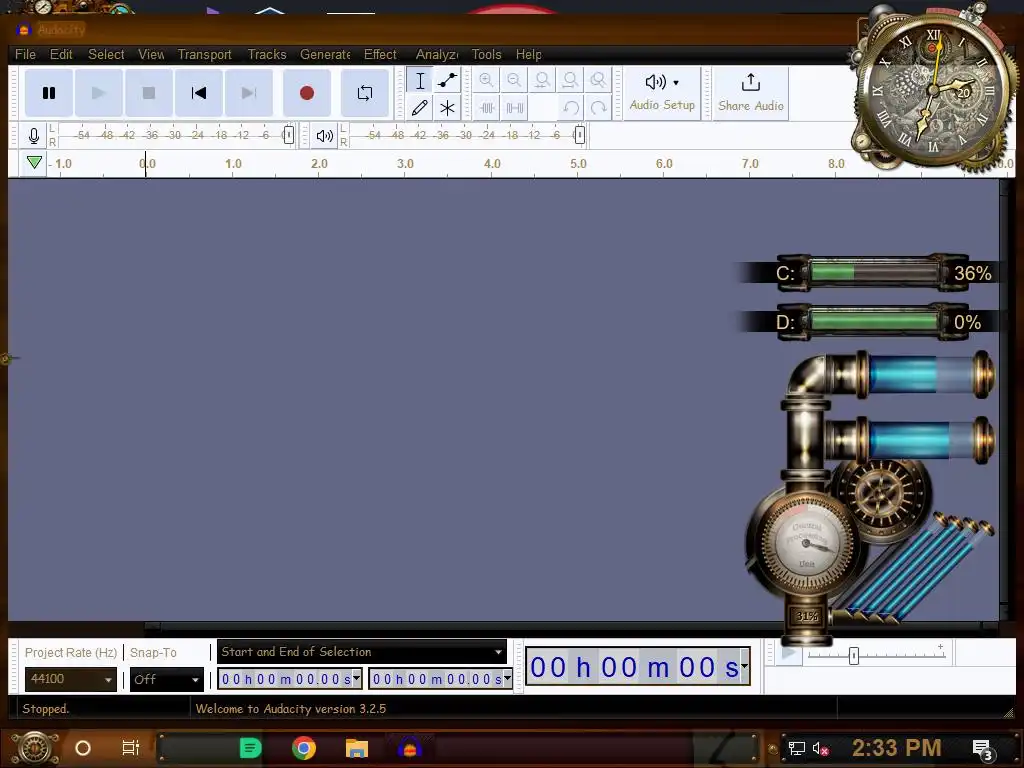1024x768 pixels.
Task: Open the Audio Setup dropdown
Action: pyautogui.click(x=662, y=93)
